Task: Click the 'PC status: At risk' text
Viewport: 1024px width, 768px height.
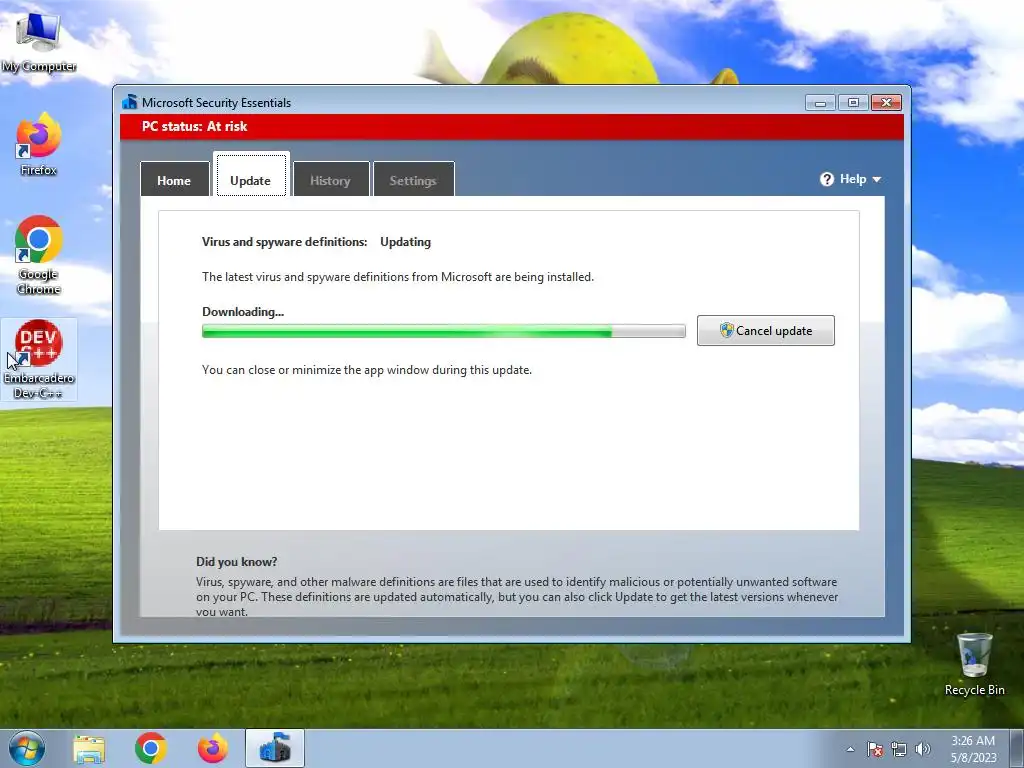Action: (x=195, y=127)
